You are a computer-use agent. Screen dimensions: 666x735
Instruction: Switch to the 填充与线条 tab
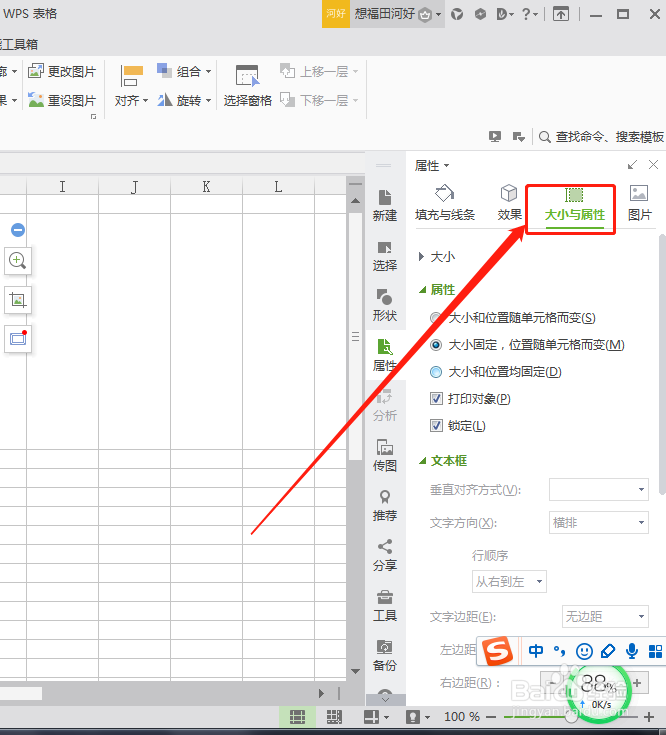[445, 203]
